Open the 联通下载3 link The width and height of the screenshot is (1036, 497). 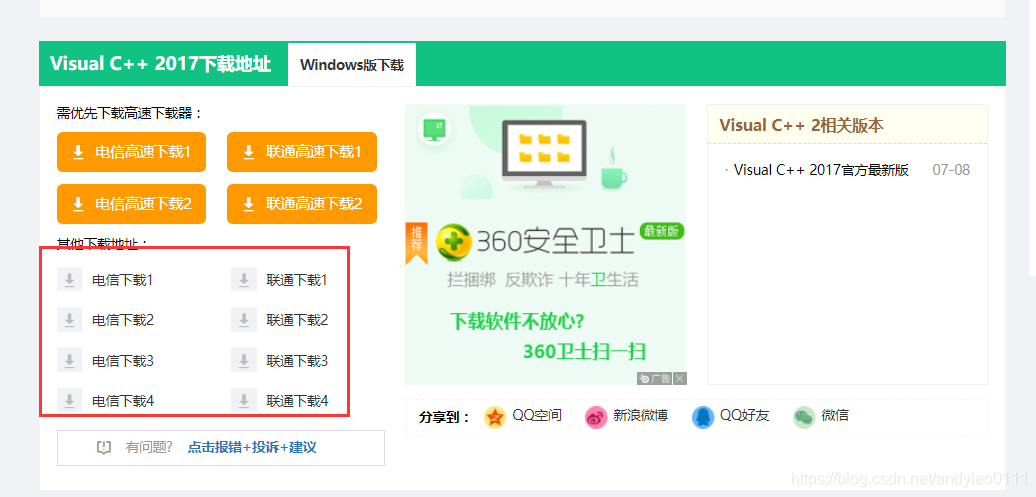tap(297, 361)
